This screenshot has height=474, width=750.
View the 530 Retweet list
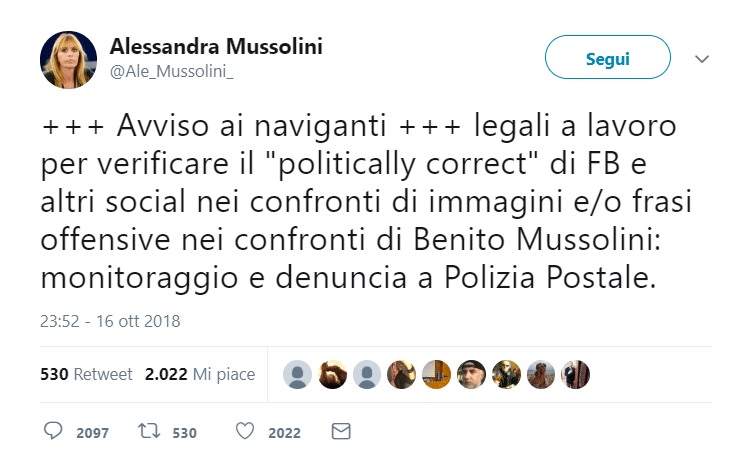click(x=86, y=374)
